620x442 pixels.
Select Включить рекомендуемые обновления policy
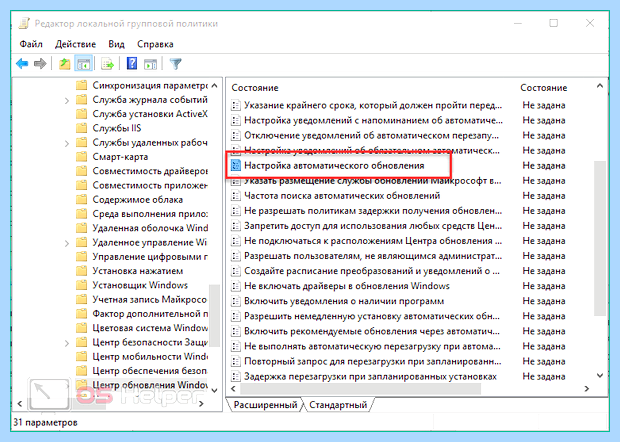coord(372,331)
